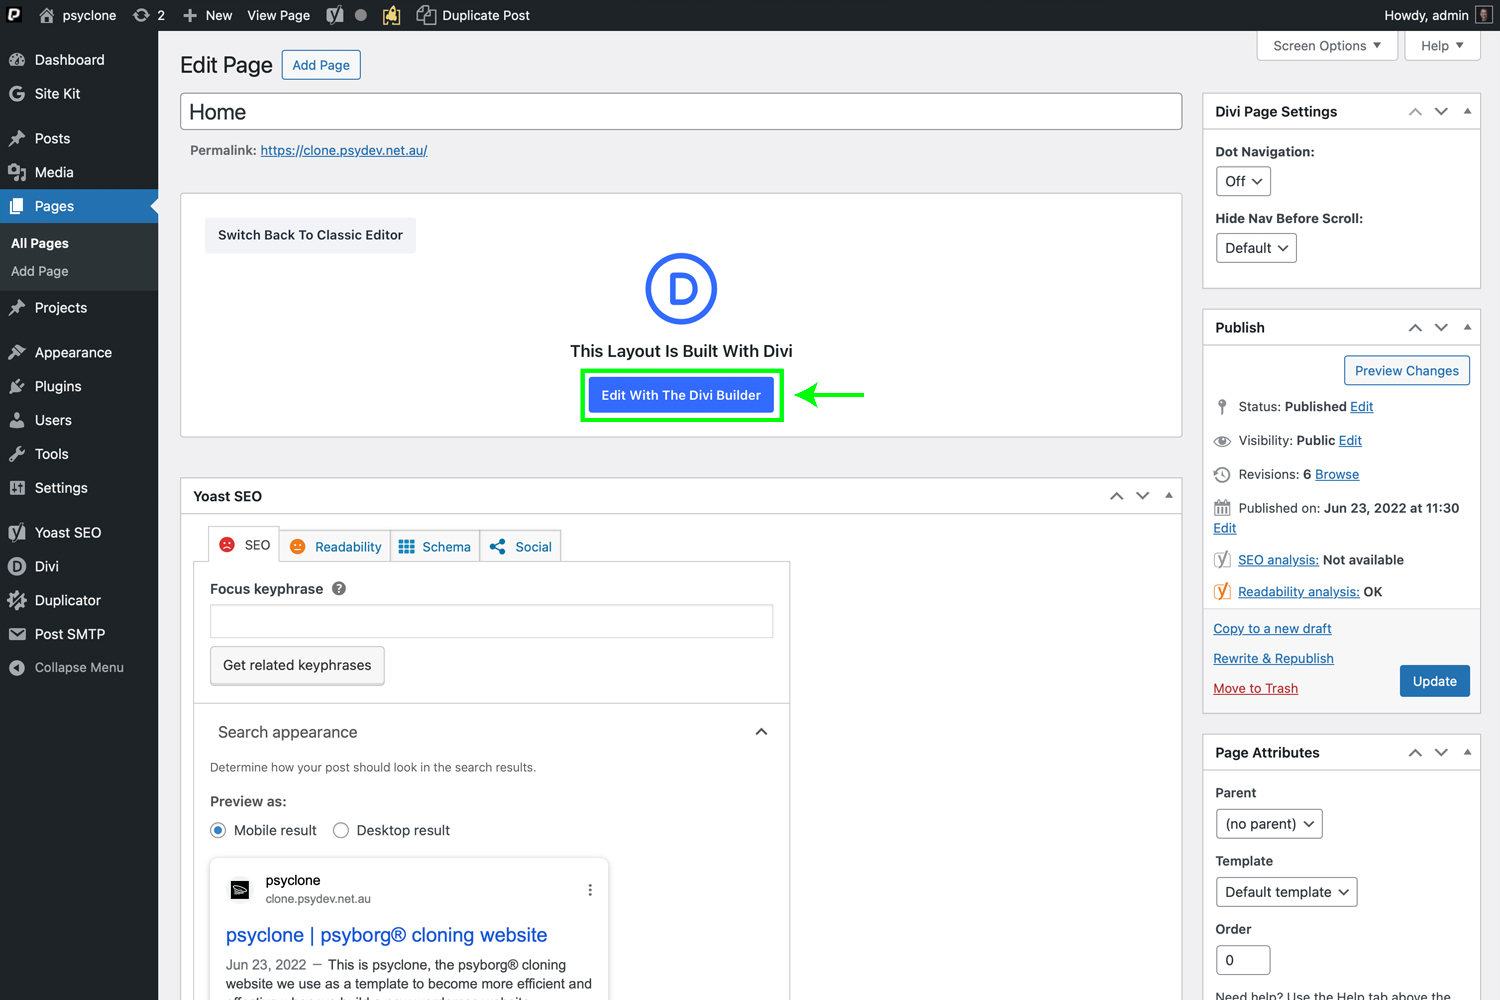
Task: Collapse the Search appearance section
Action: click(761, 732)
